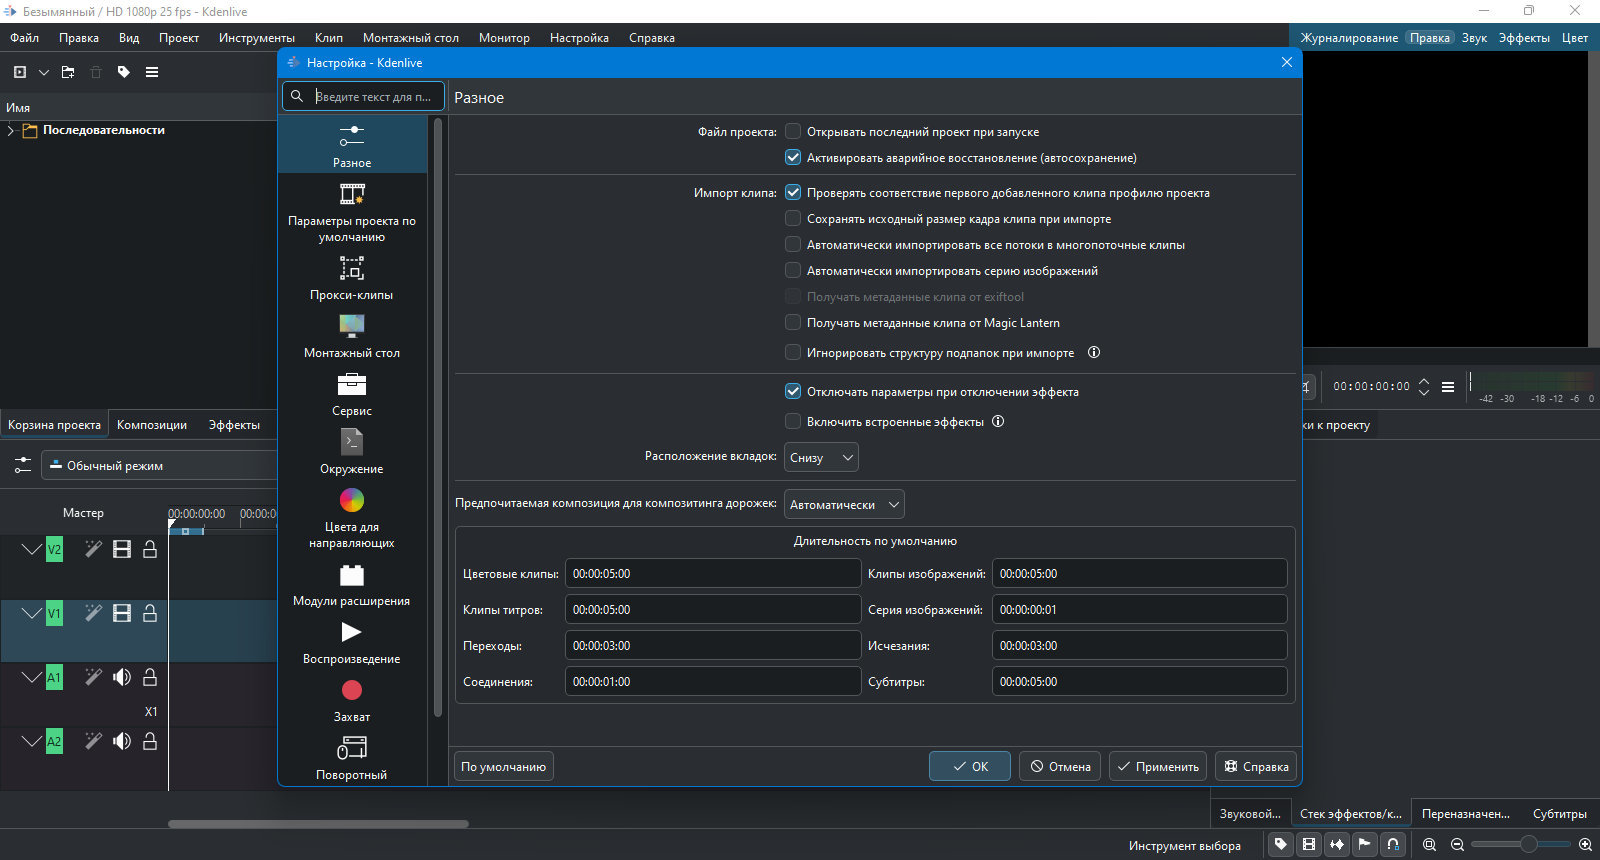Switch to Композиции tab
1600x860 pixels.
pyautogui.click(x=152, y=424)
